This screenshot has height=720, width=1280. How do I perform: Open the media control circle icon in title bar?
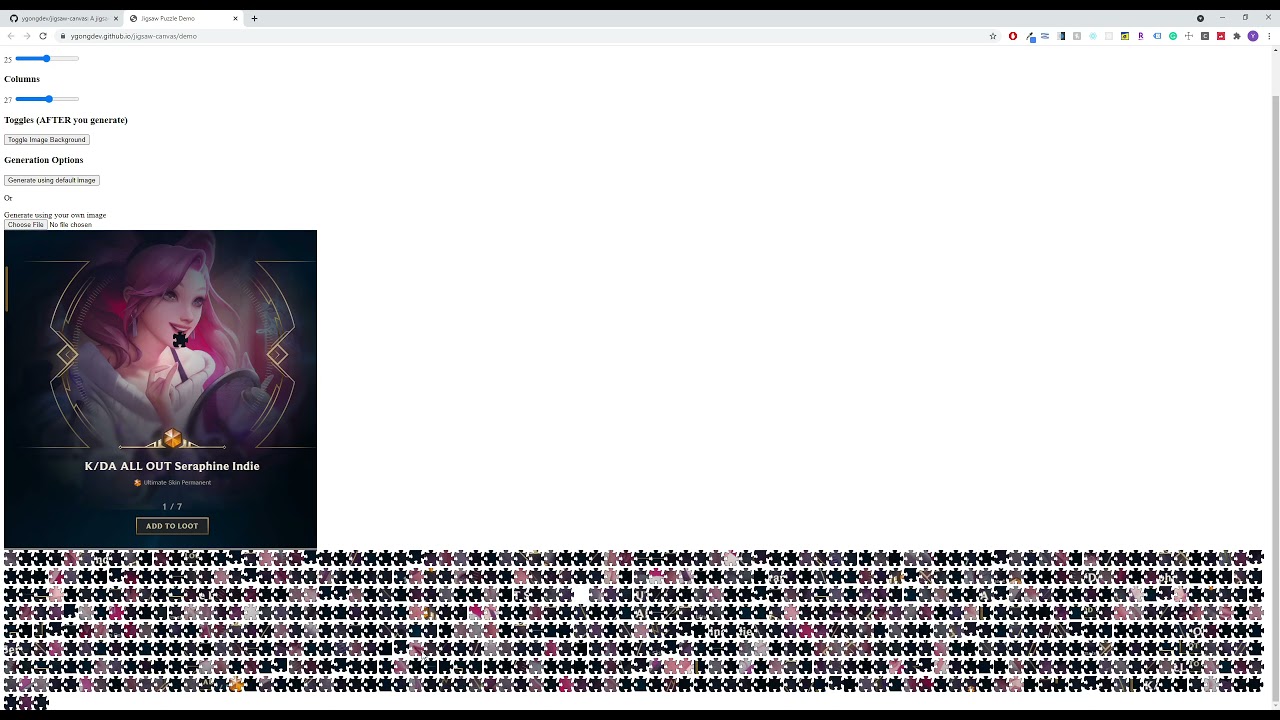tap(1200, 18)
